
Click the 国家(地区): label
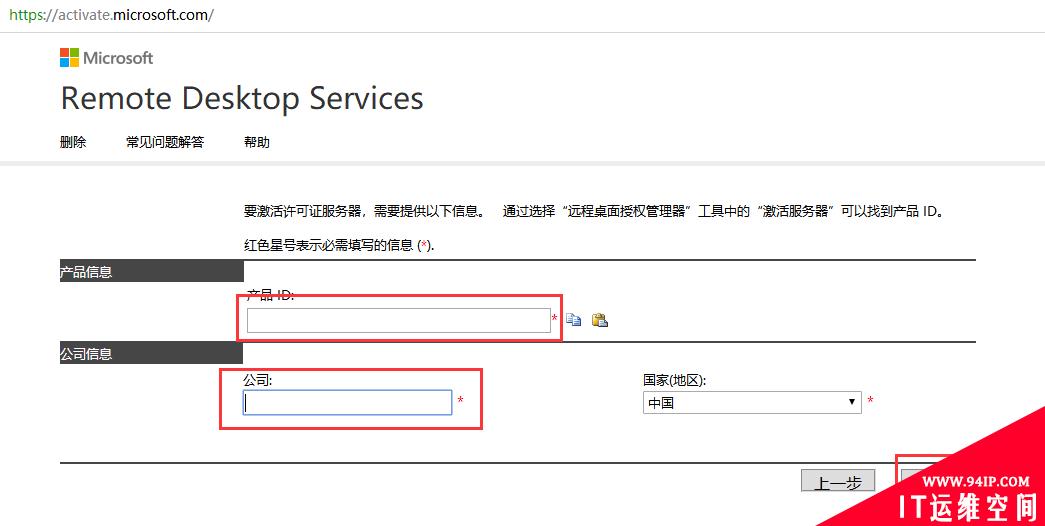click(674, 380)
